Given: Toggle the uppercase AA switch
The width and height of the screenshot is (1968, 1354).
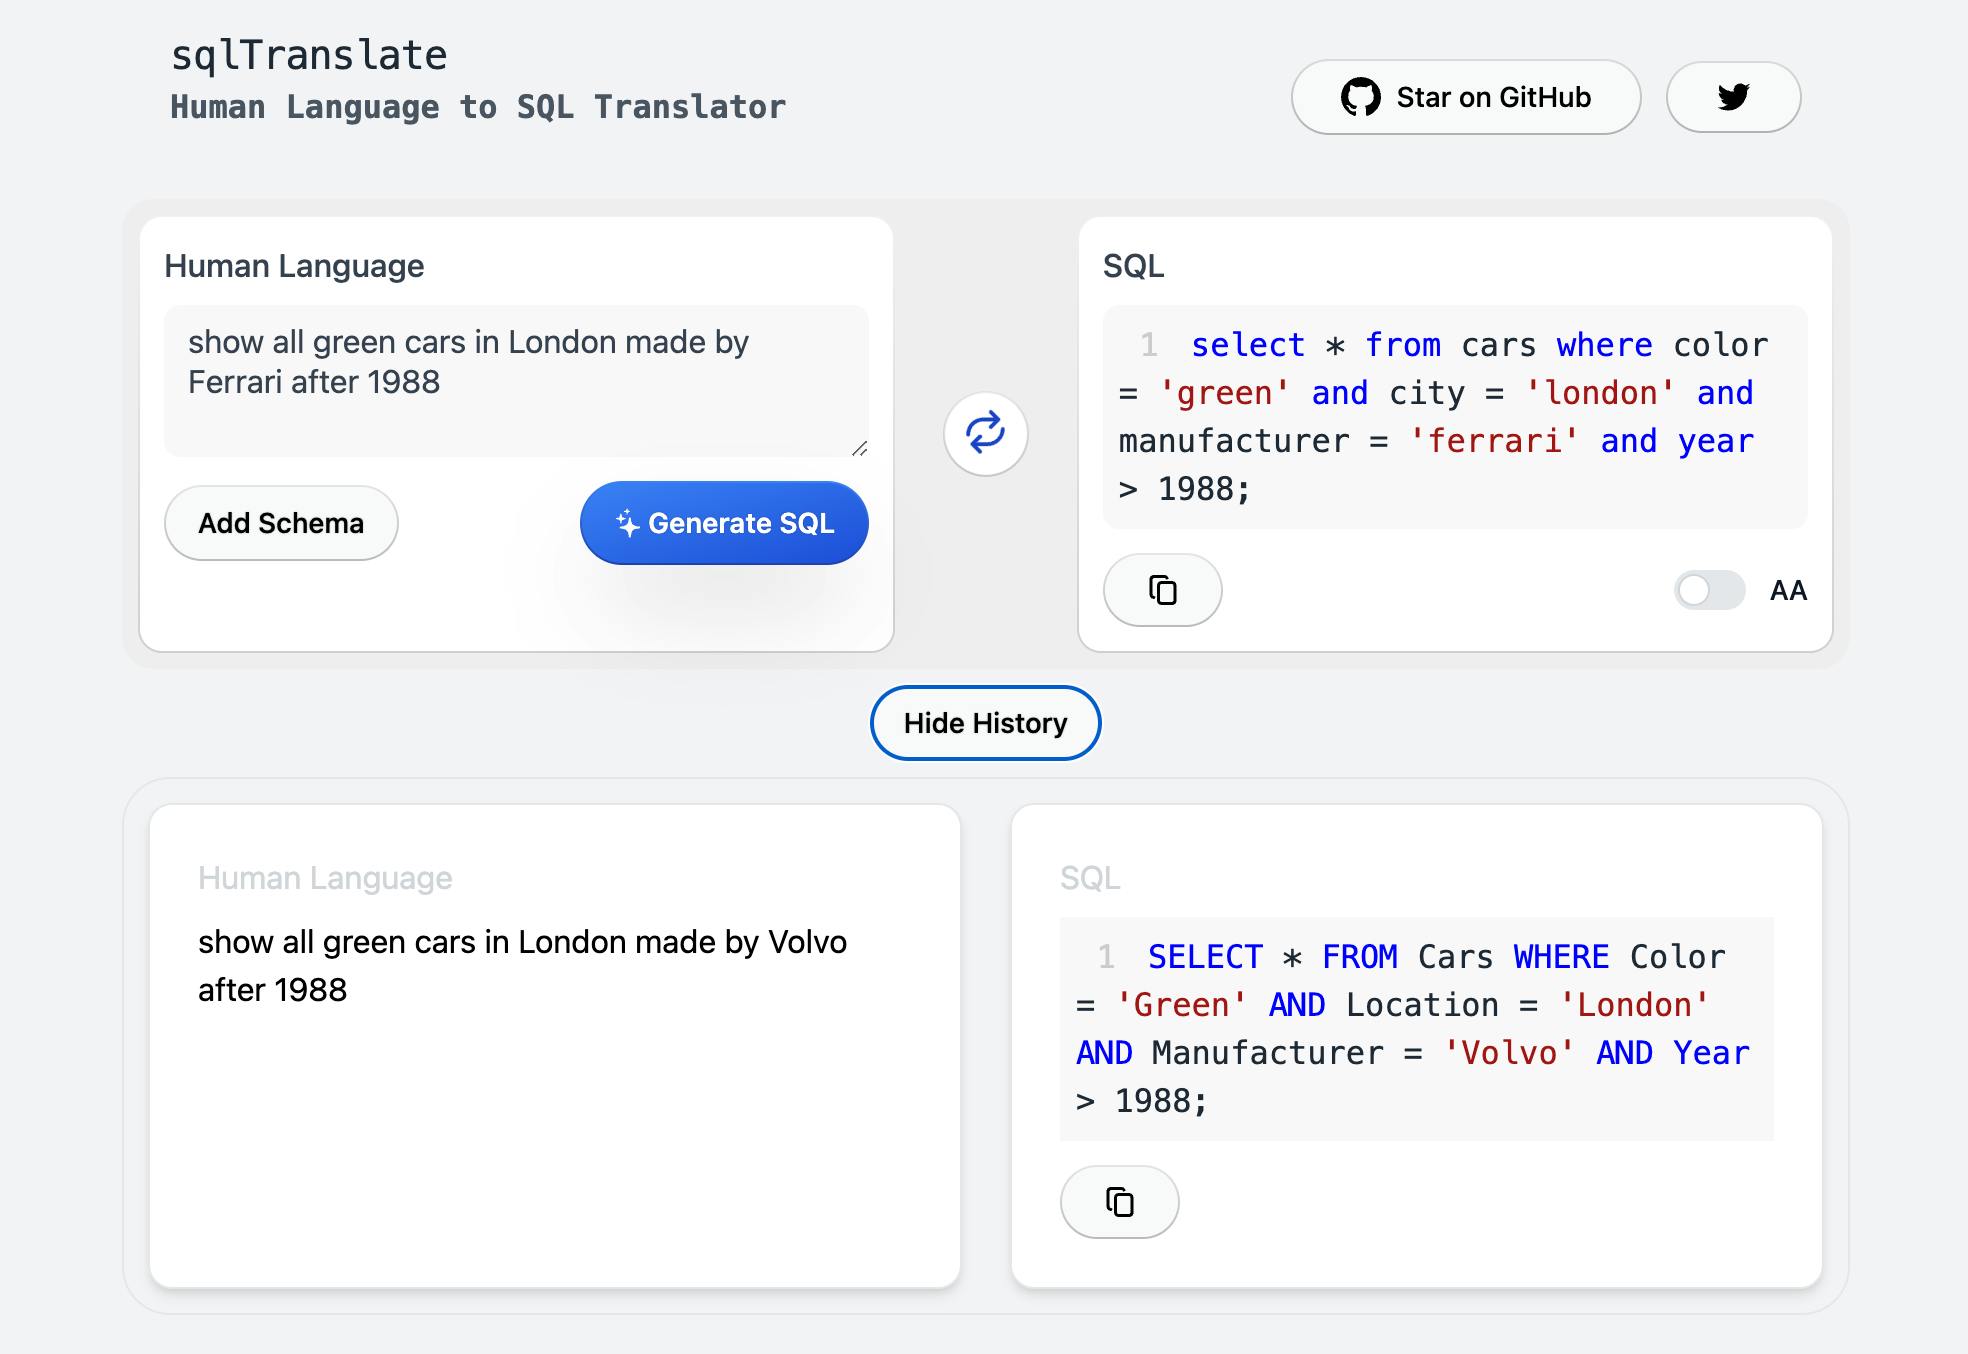Looking at the screenshot, I should tap(1710, 590).
